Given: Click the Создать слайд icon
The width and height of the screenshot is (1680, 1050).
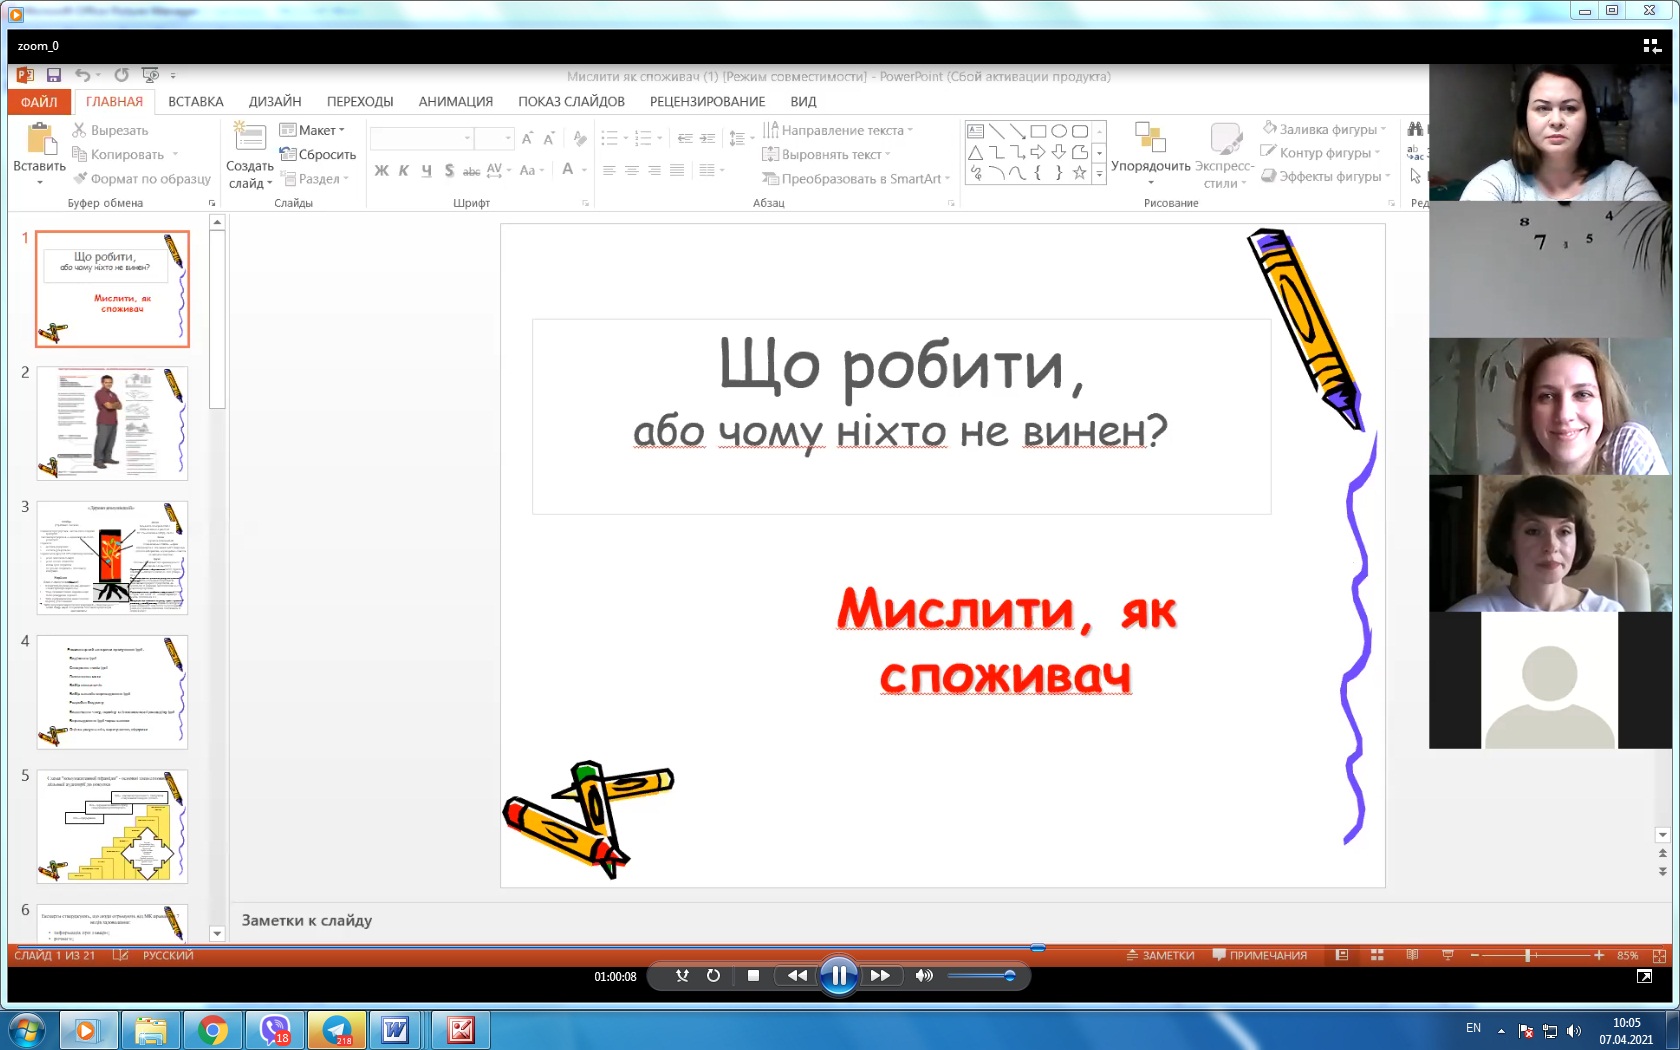Looking at the screenshot, I should [x=249, y=138].
